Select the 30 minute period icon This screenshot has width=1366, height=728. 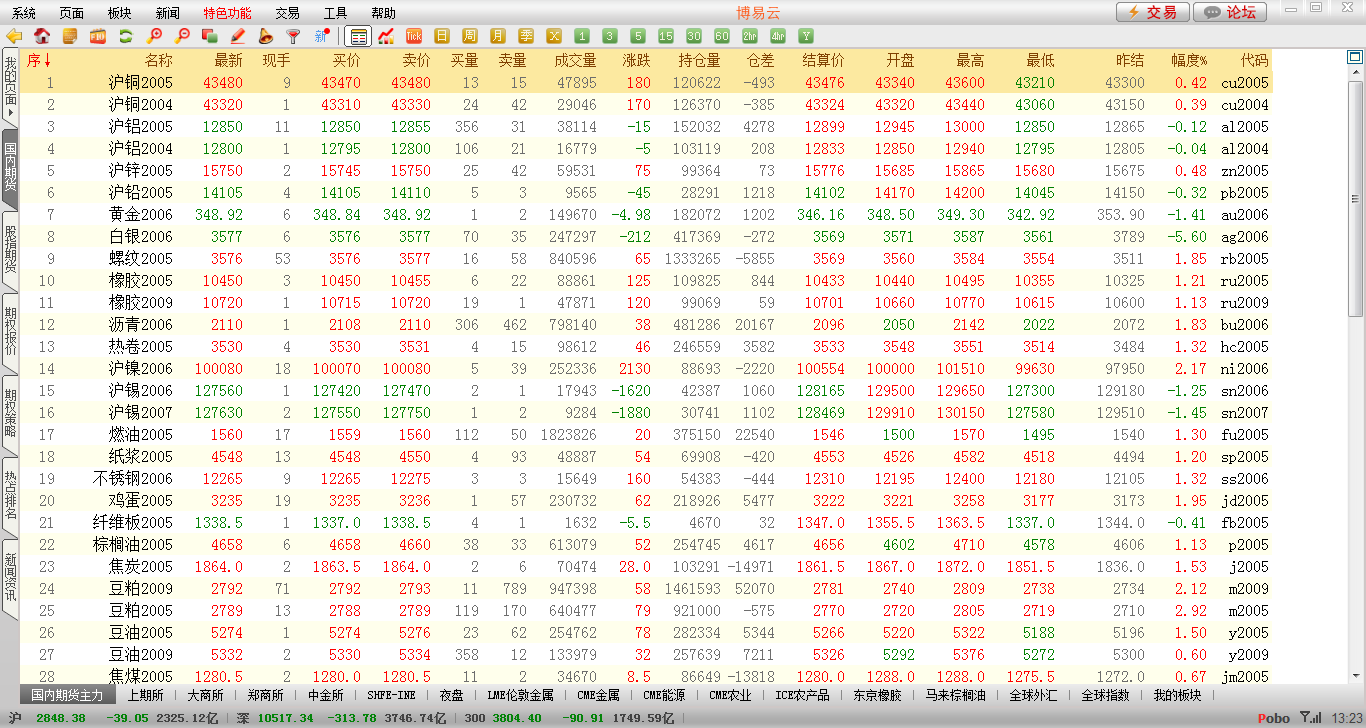tap(694, 36)
